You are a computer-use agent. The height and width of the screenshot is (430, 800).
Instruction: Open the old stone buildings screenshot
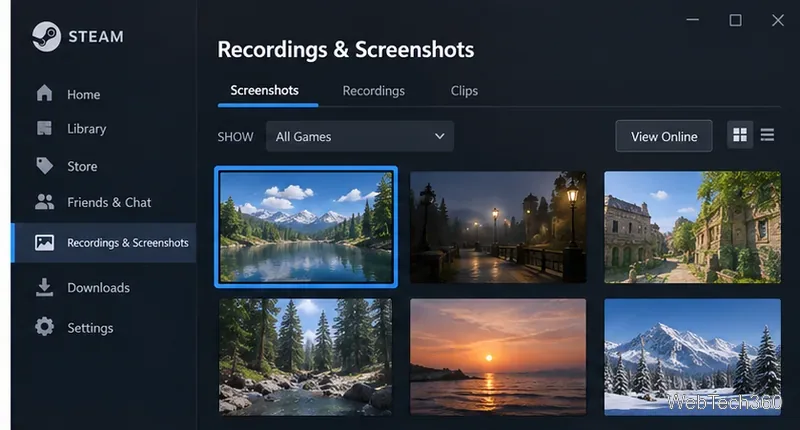(692, 227)
